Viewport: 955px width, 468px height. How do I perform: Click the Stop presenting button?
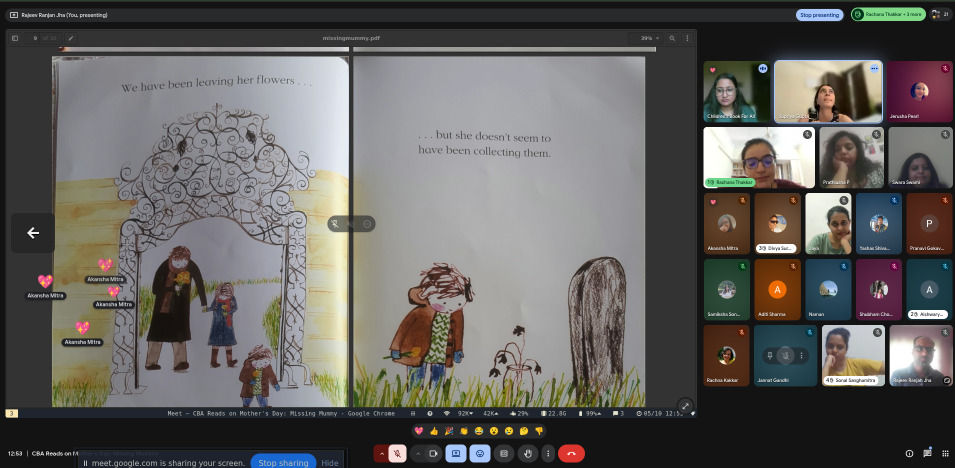[x=819, y=15]
